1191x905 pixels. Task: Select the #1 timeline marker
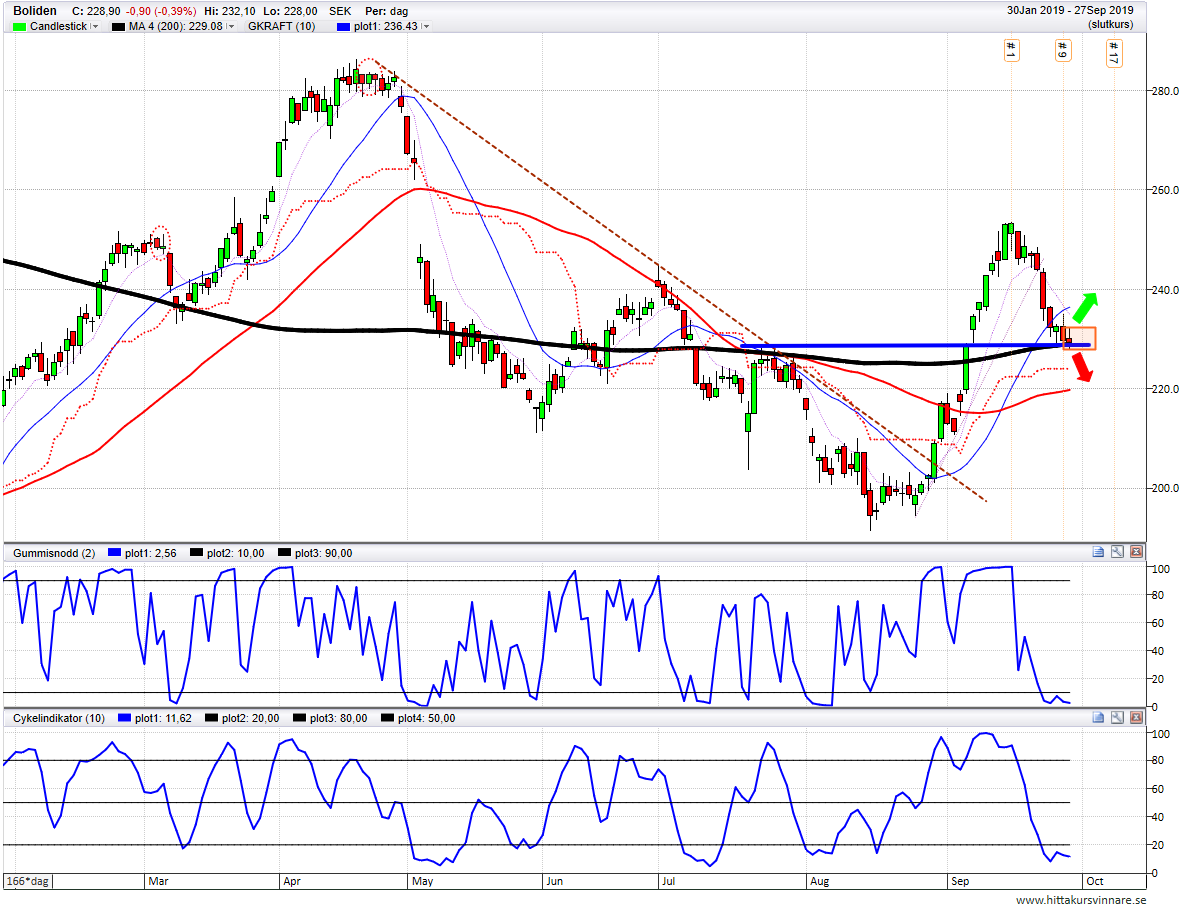[1011, 50]
